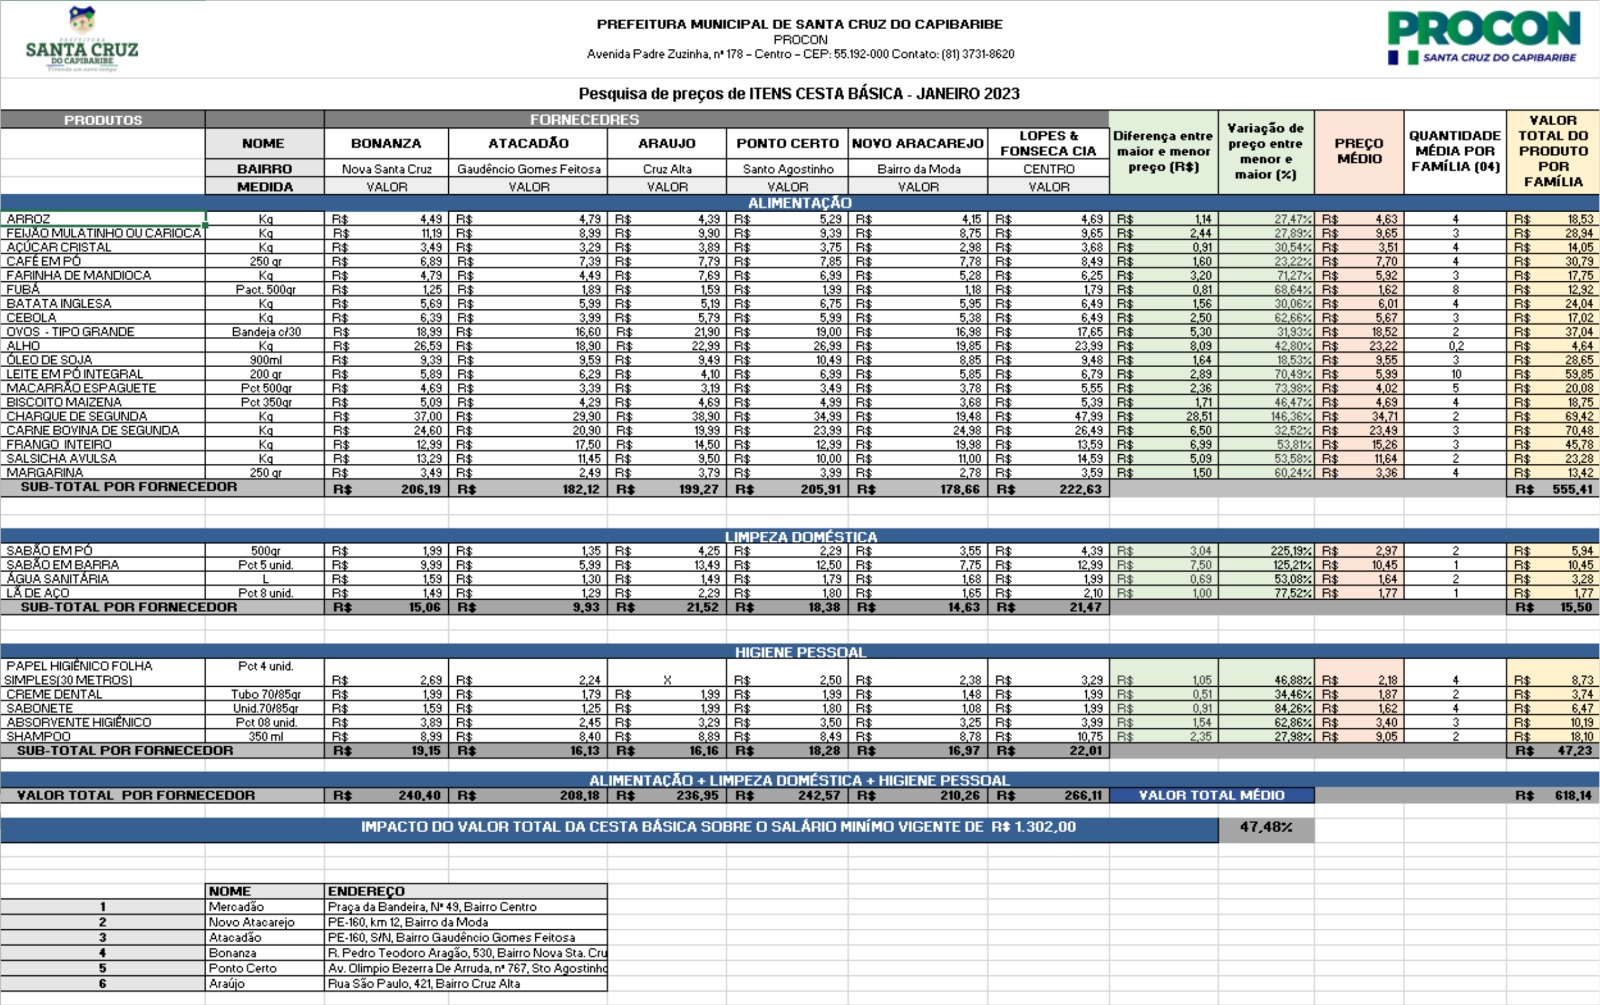This screenshot has height=1005, width=1600.
Task: Click the VALOR TOTAL DO PRODUTO POR FAMÍLIA header
Action: [x=1553, y=151]
